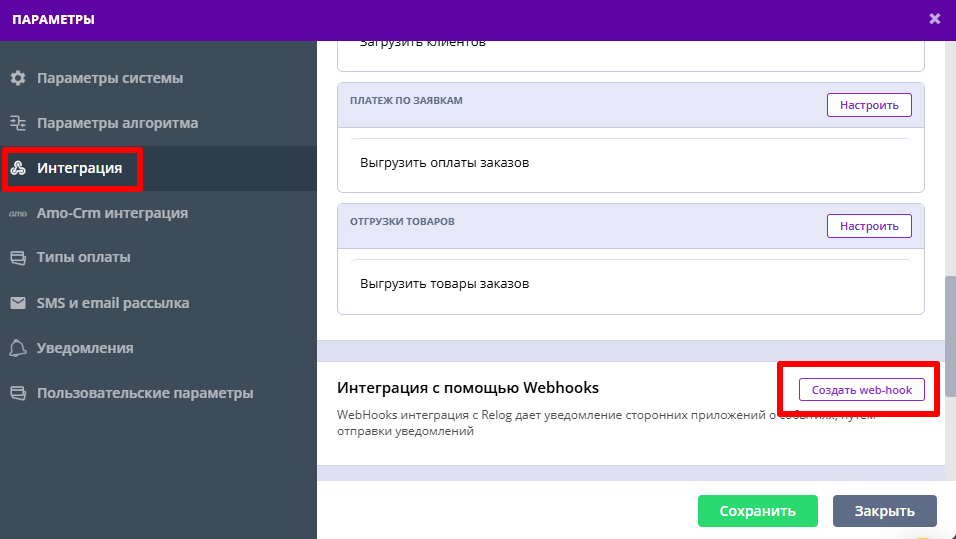
Task: Click the card icon beside Типы оплаты
Action: pos(17,258)
